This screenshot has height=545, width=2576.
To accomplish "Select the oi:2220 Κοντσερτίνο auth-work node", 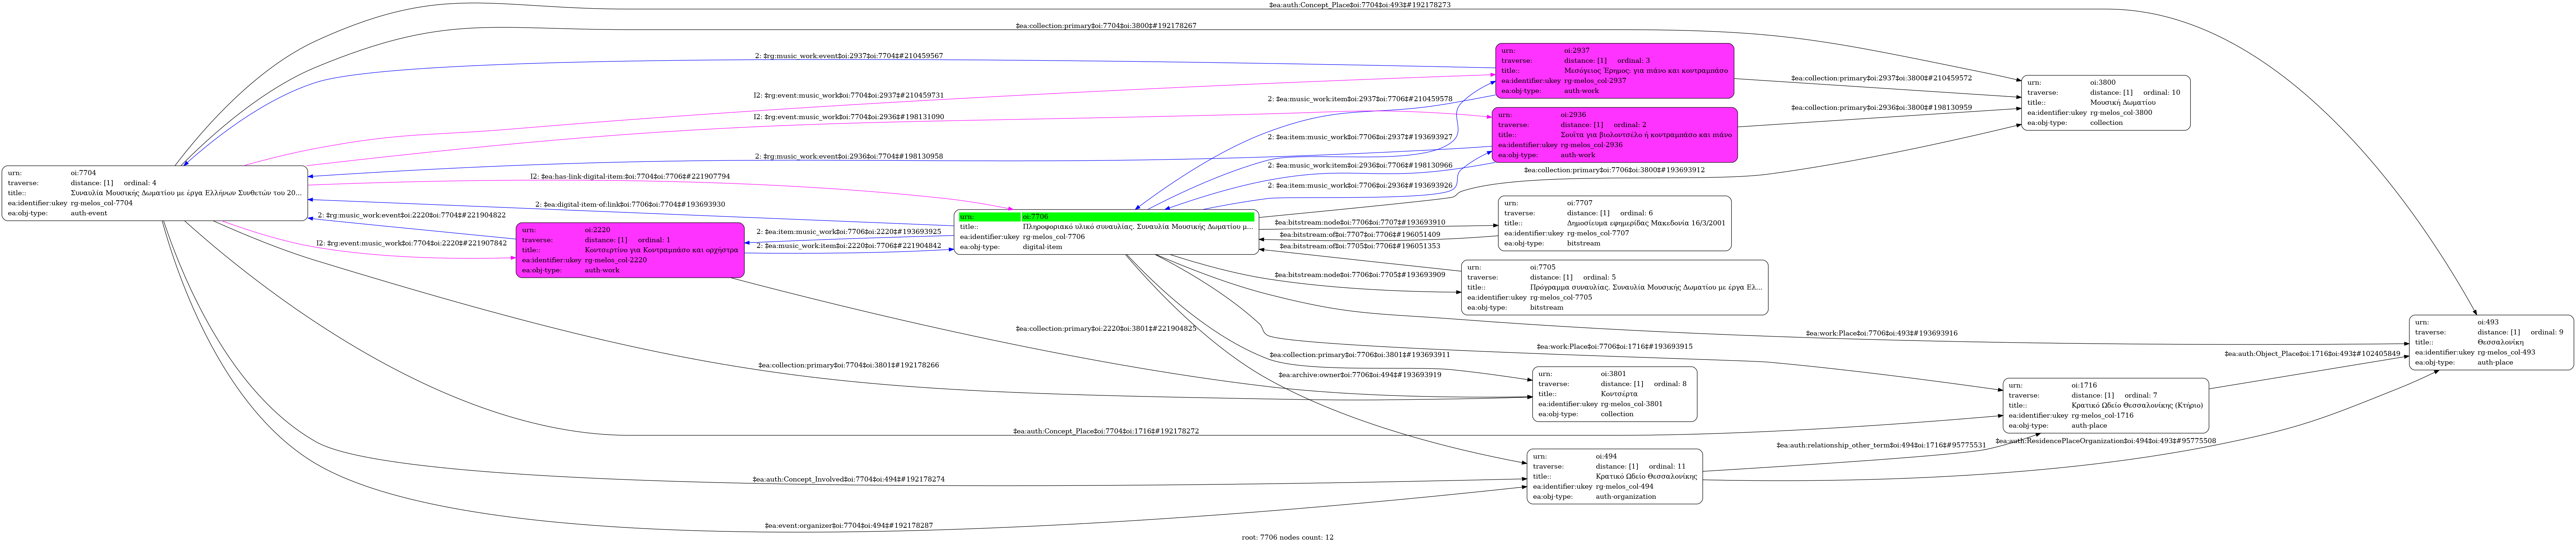I will click(x=630, y=250).
